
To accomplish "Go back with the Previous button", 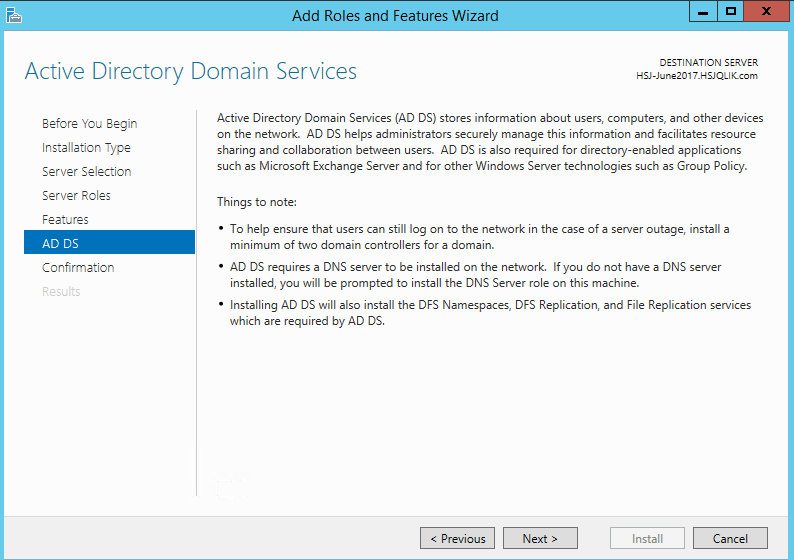I will tap(457, 538).
